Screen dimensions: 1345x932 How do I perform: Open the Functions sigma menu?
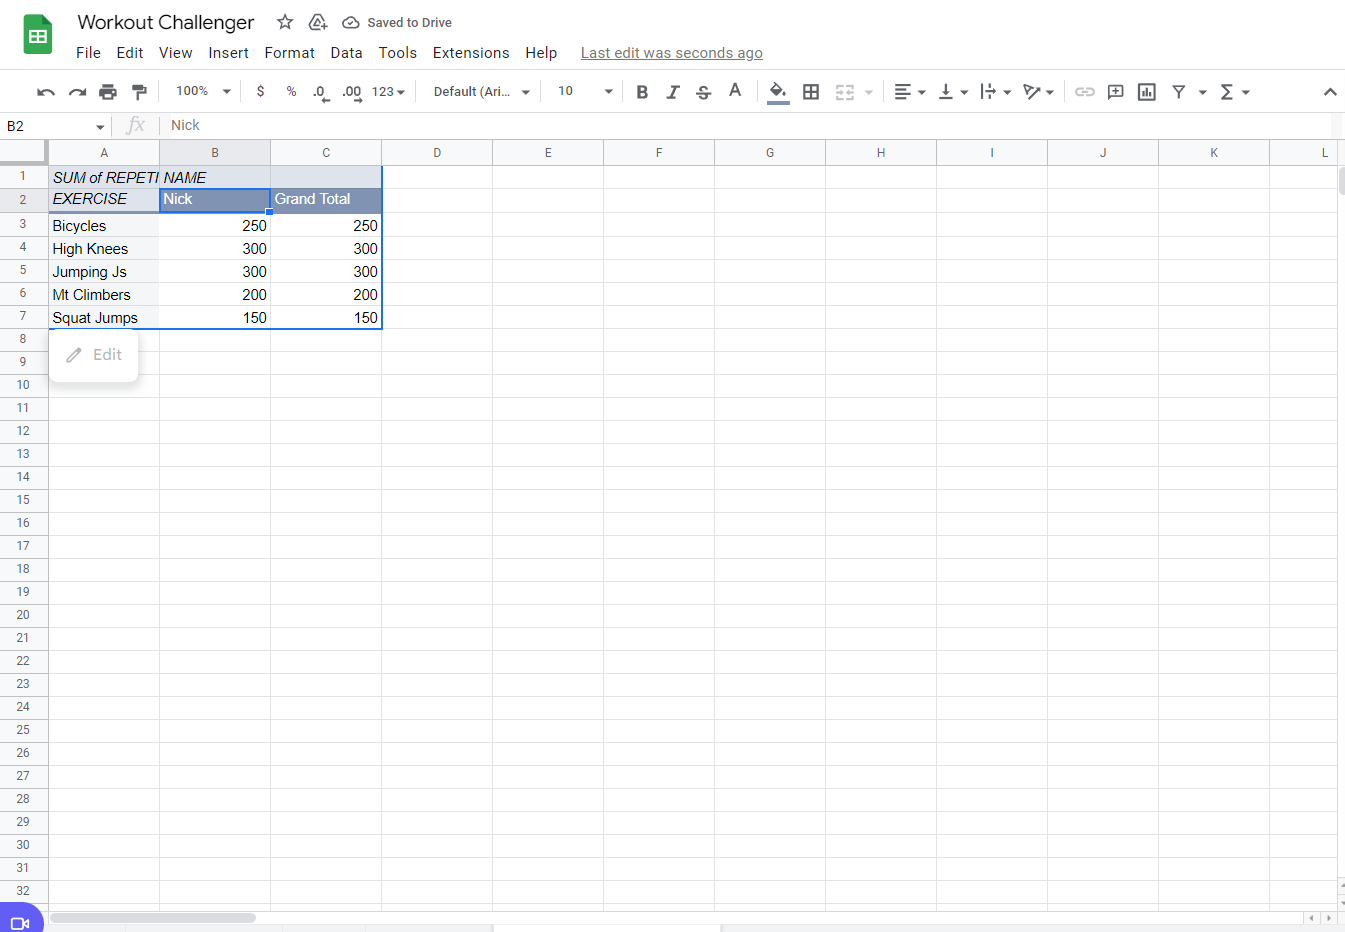(x=1234, y=92)
